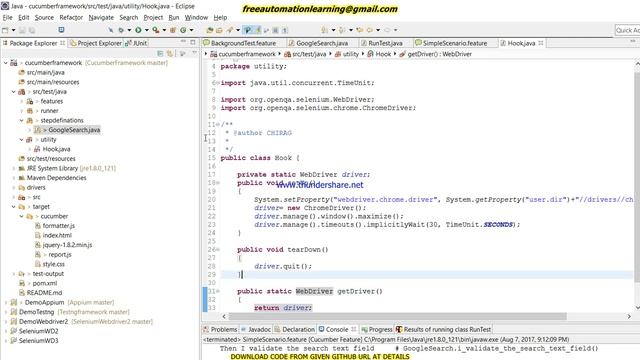Screen dimensions: 640x360
Task: Switch to the Project Explorer tab
Action: 96,43
